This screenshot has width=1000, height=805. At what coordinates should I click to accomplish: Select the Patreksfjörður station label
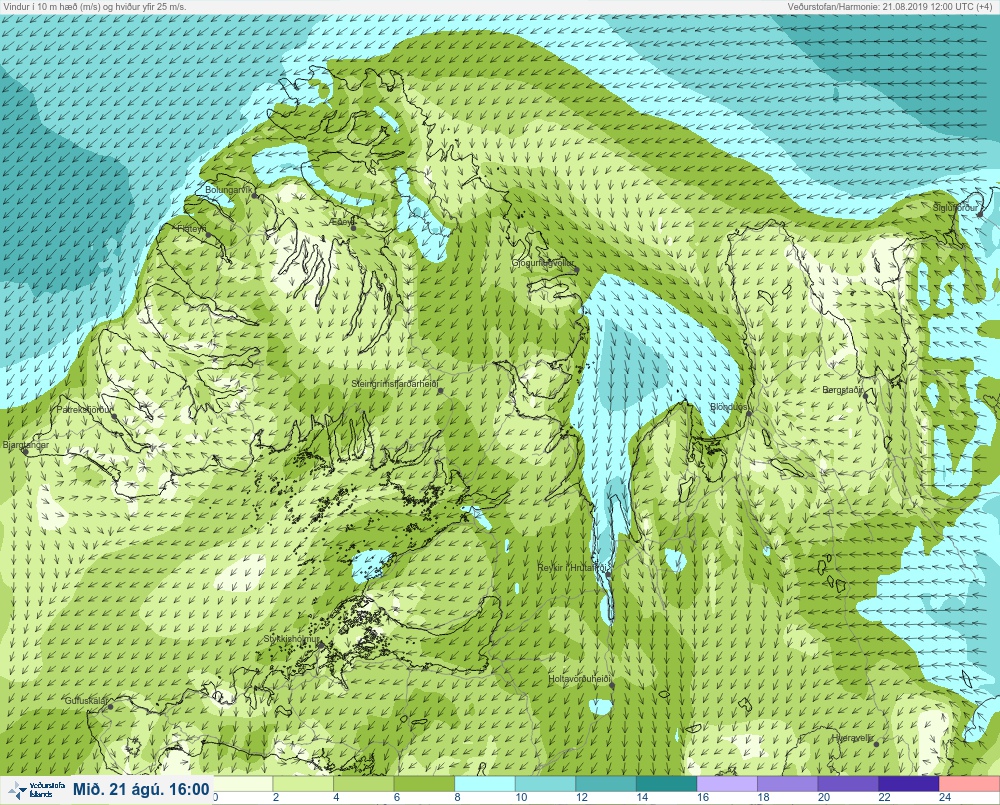84,410
